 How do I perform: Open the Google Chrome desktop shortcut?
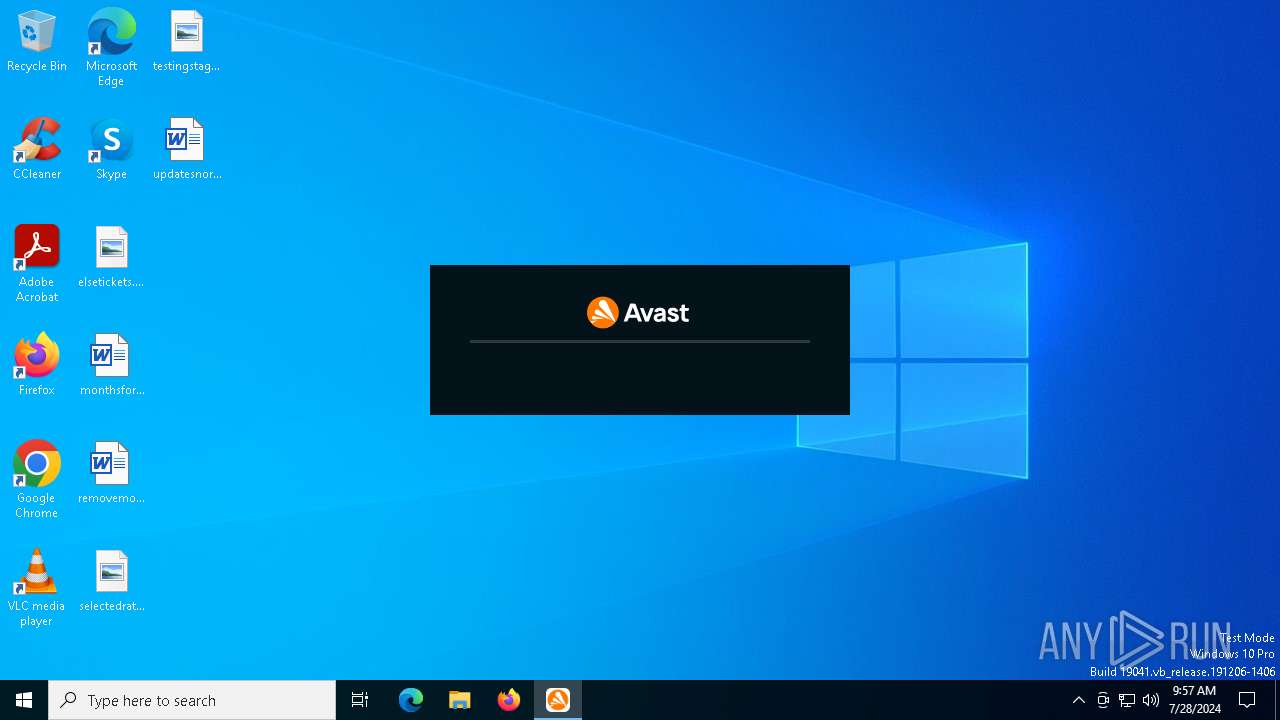[37, 480]
